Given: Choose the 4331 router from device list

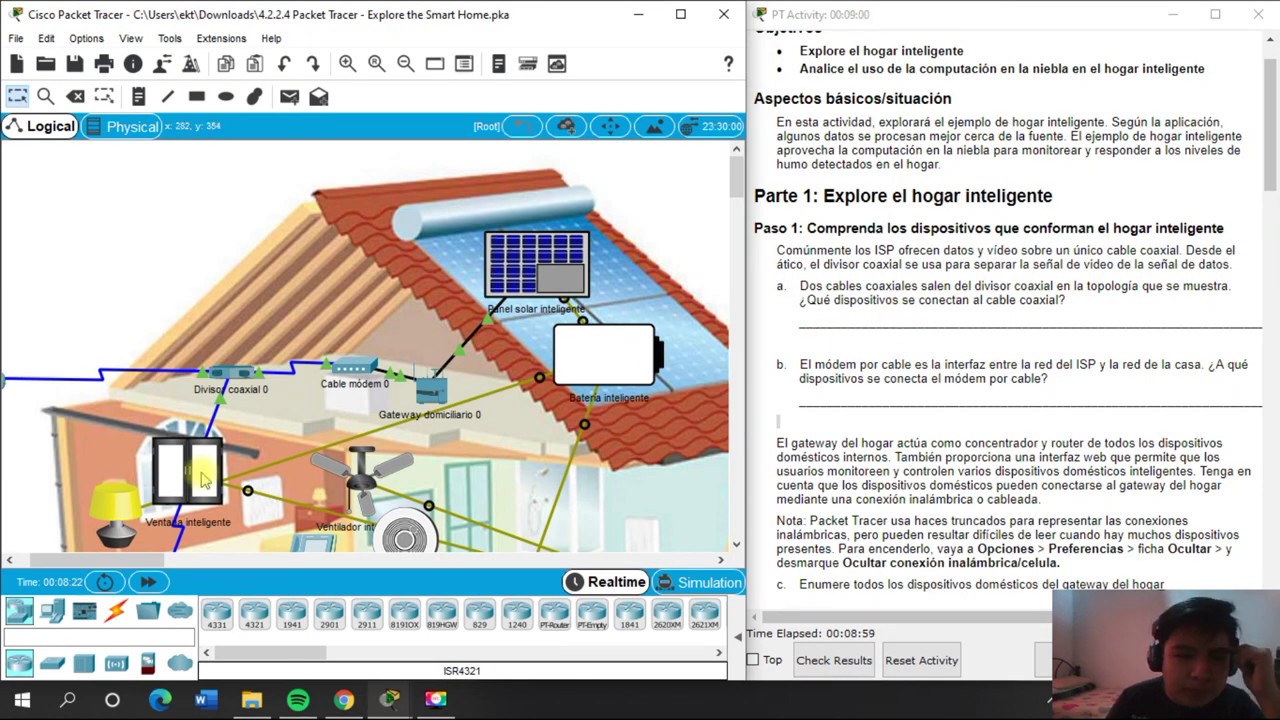Looking at the screenshot, I should (217, 615).
